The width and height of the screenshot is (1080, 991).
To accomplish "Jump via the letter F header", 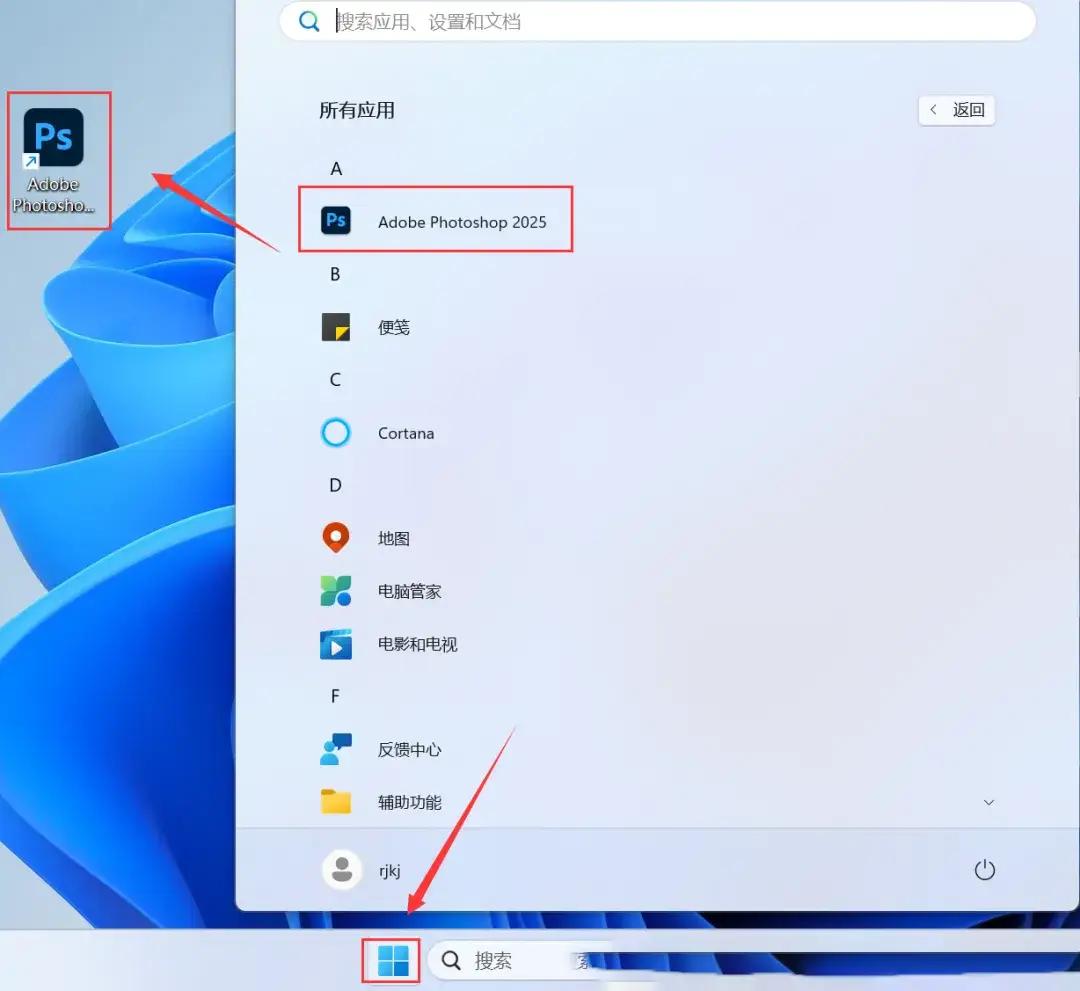I will coord(336,696).
